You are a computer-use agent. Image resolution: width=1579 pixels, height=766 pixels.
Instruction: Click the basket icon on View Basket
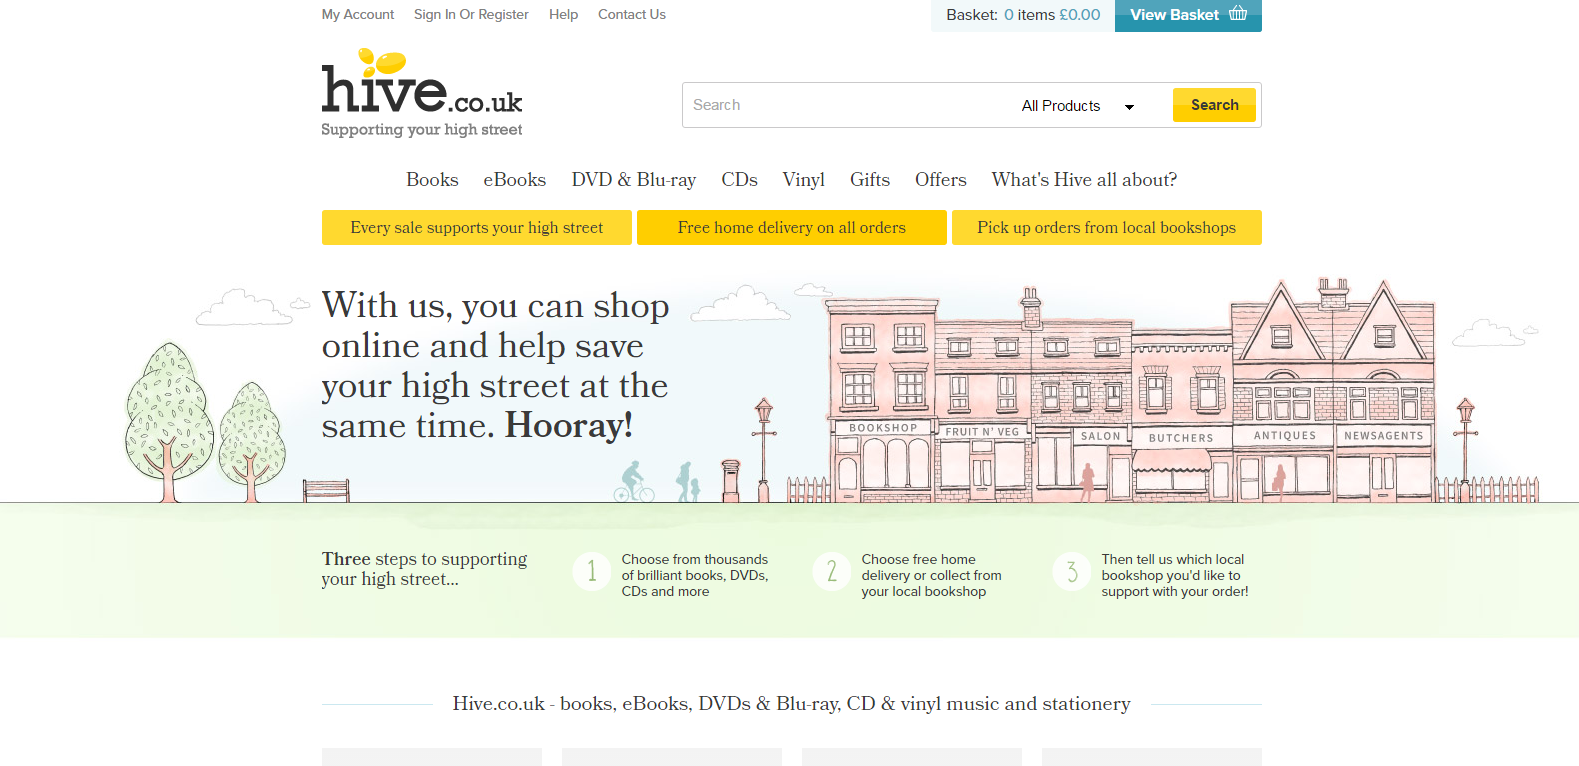tap(1238, 14)
